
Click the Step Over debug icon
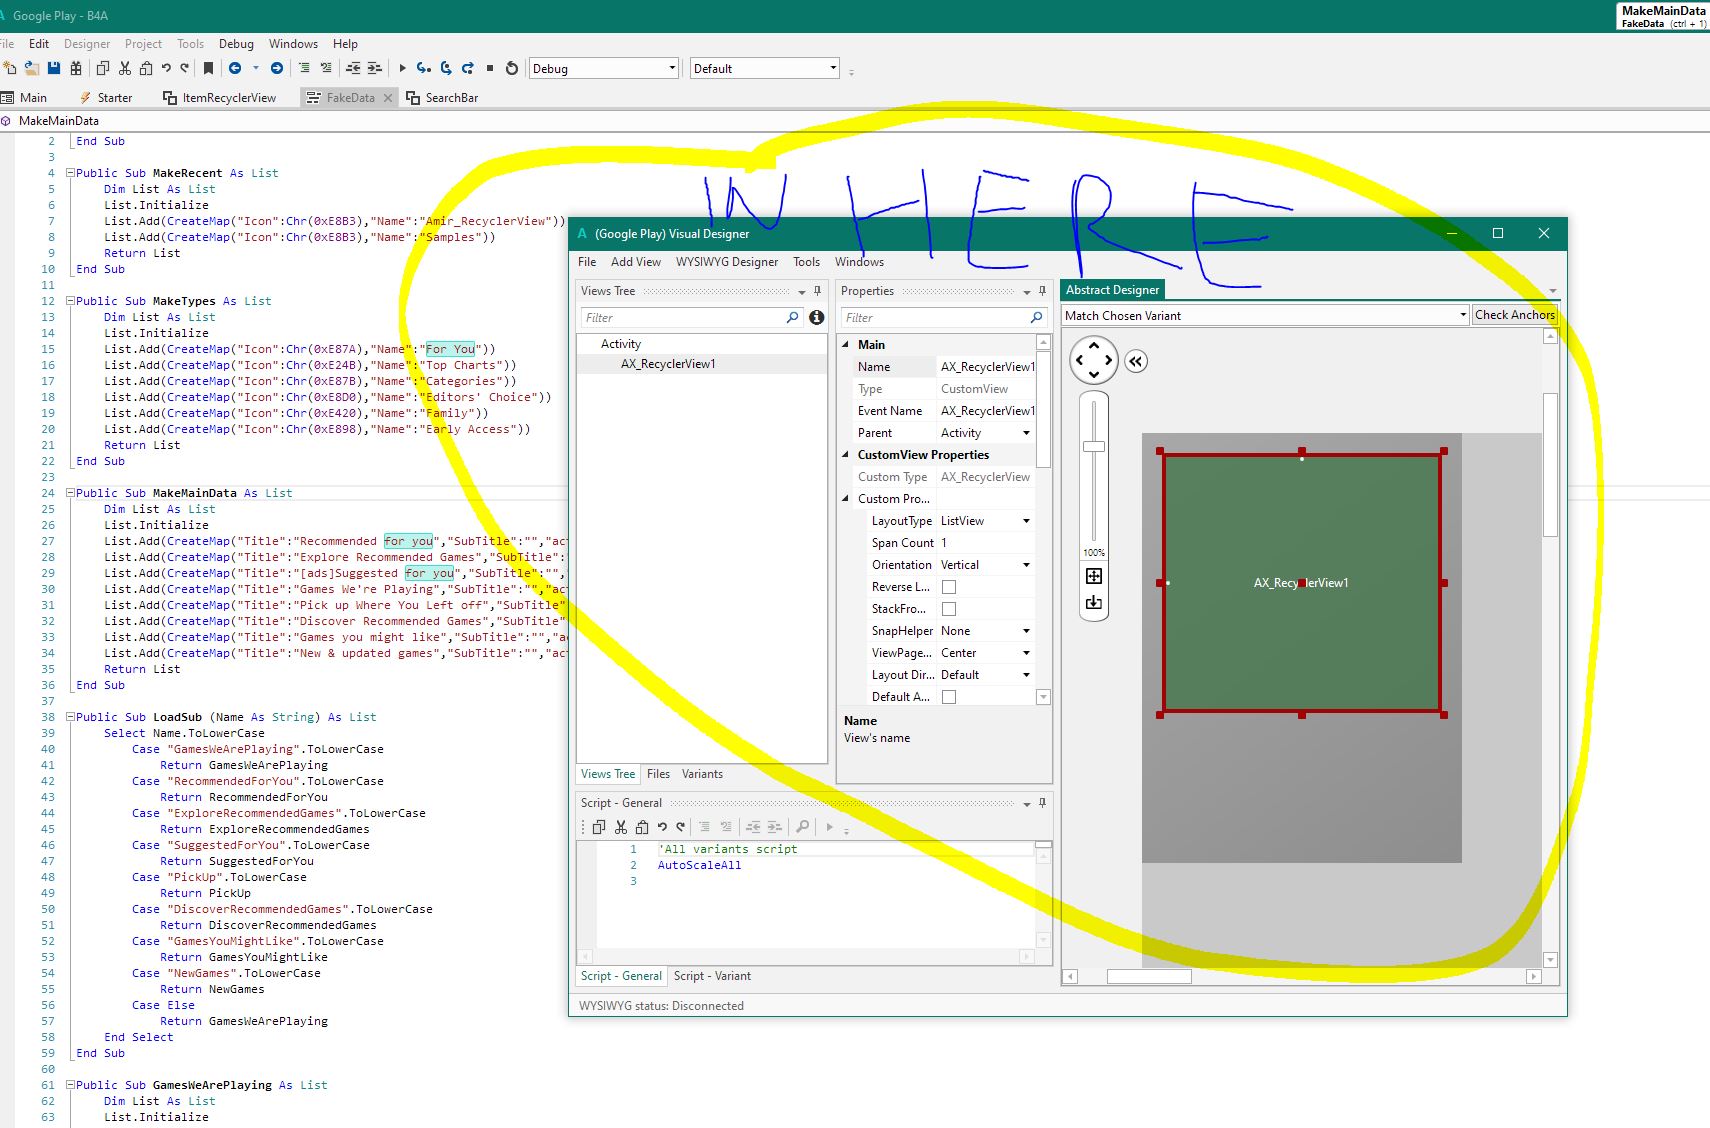[x=446, y=68]
